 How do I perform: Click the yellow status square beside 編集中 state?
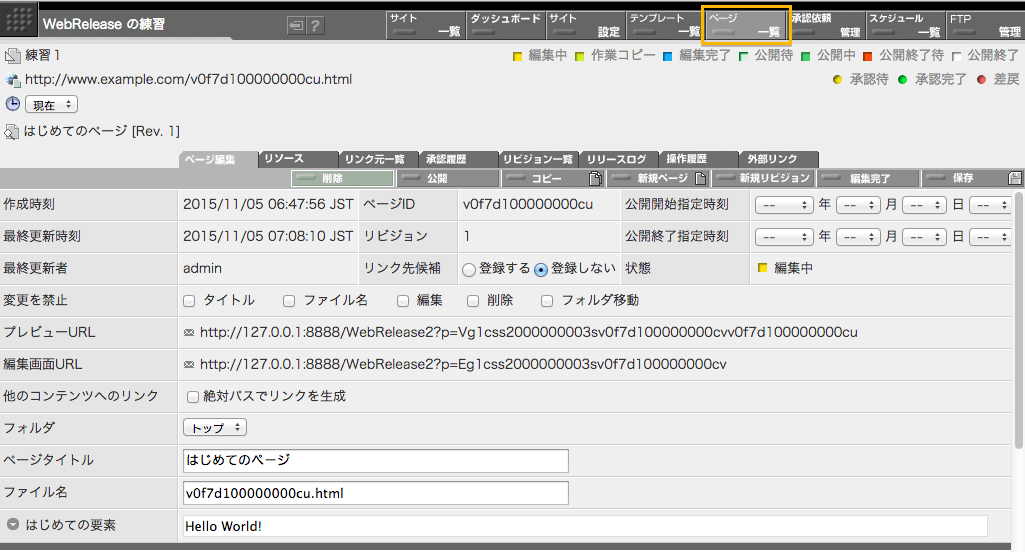point(762,267)
